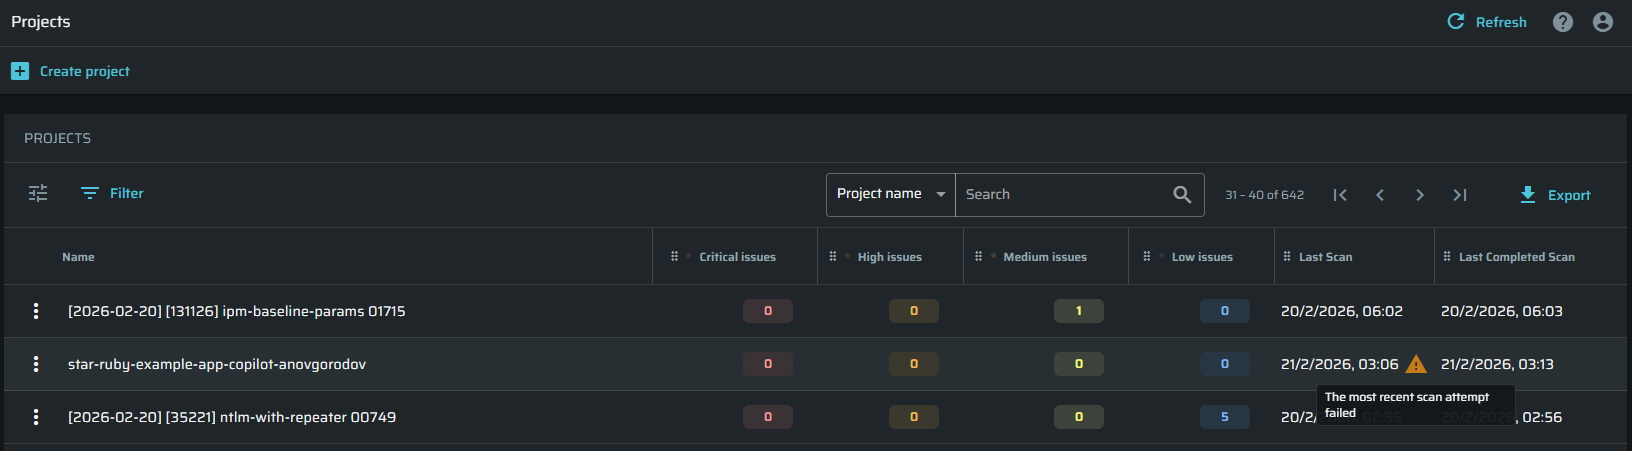Grab the drag handle of Critical issues column
The image size is (1632, 451).
pos(674,257)
